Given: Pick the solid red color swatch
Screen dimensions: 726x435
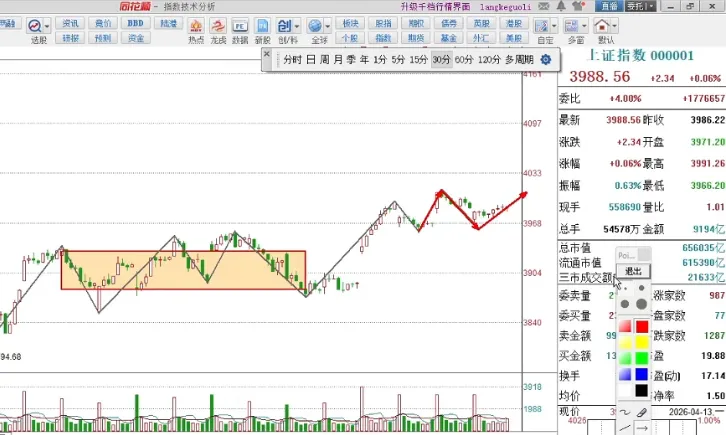Looking at the screenshot, I should coord(642,327).
